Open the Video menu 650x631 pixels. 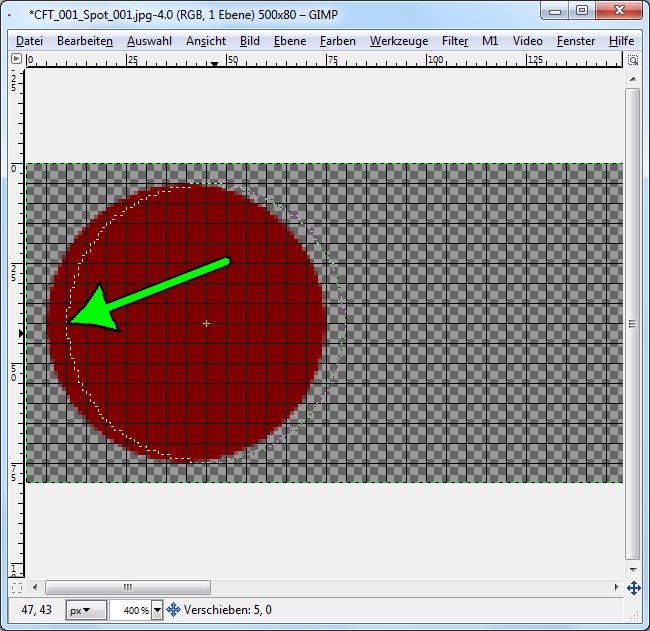(528, 41)
